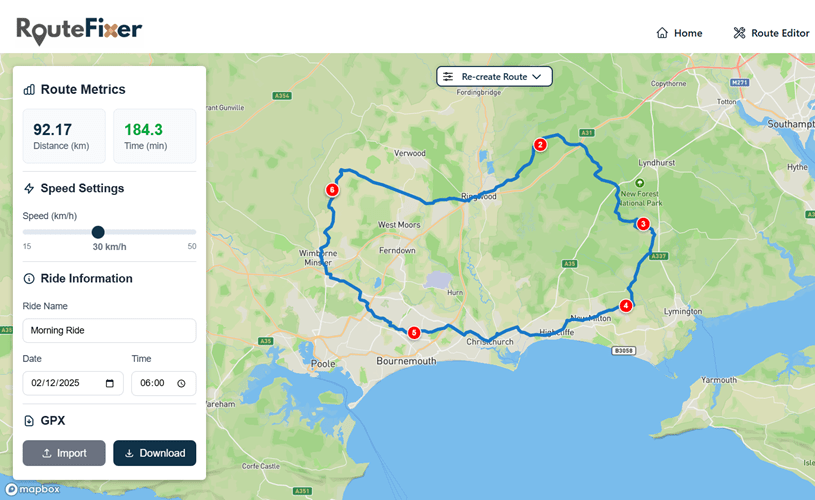
Task: Click waypoint marker number 4
Action: tap(626, 306)
